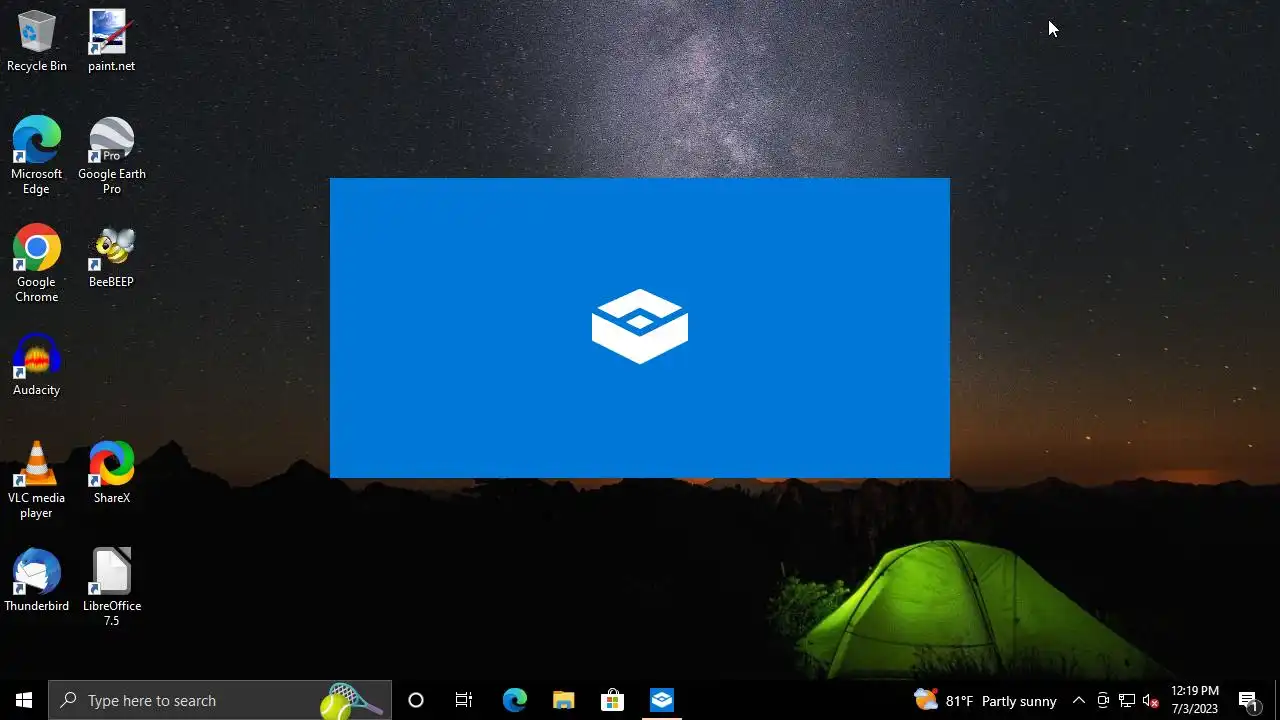
Task: Open the weather widget showing 81°F
Action: 985,700
